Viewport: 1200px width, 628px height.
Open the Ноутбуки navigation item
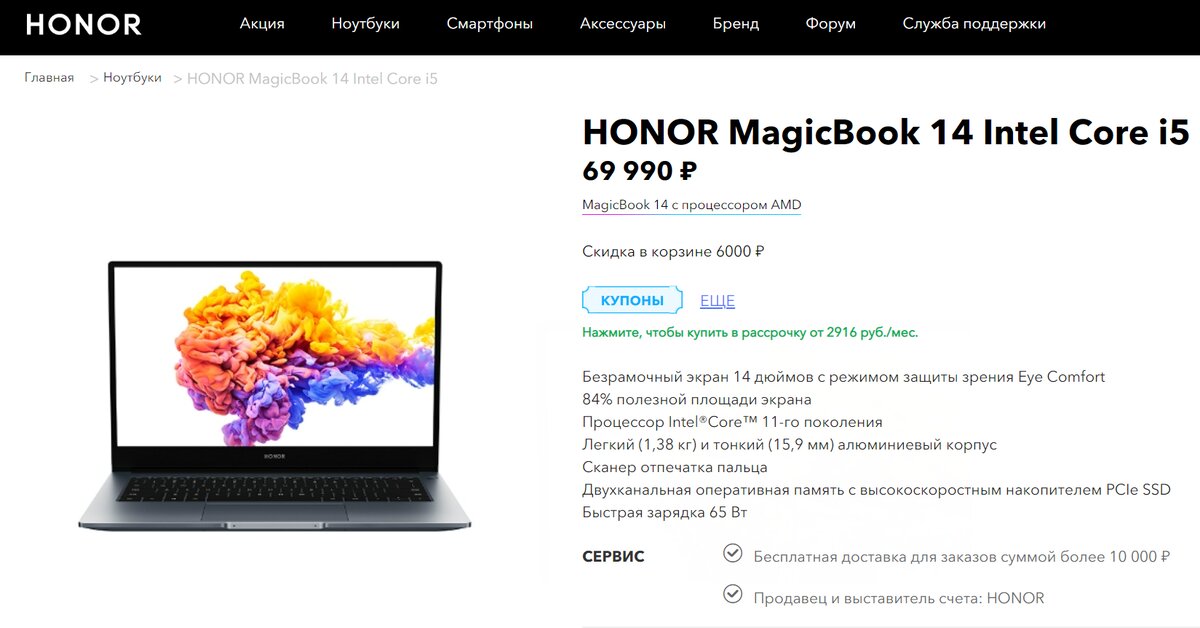[x=366, y=24]
